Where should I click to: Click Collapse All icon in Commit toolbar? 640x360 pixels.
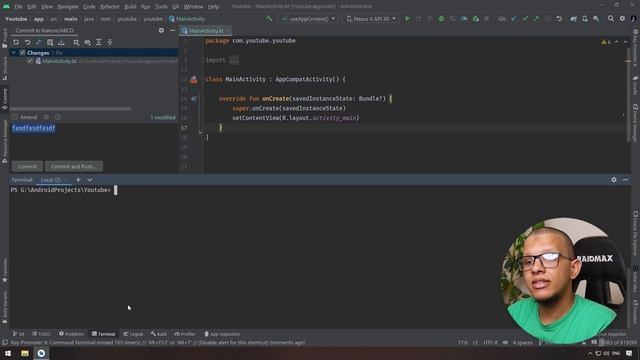click(110, 42)
